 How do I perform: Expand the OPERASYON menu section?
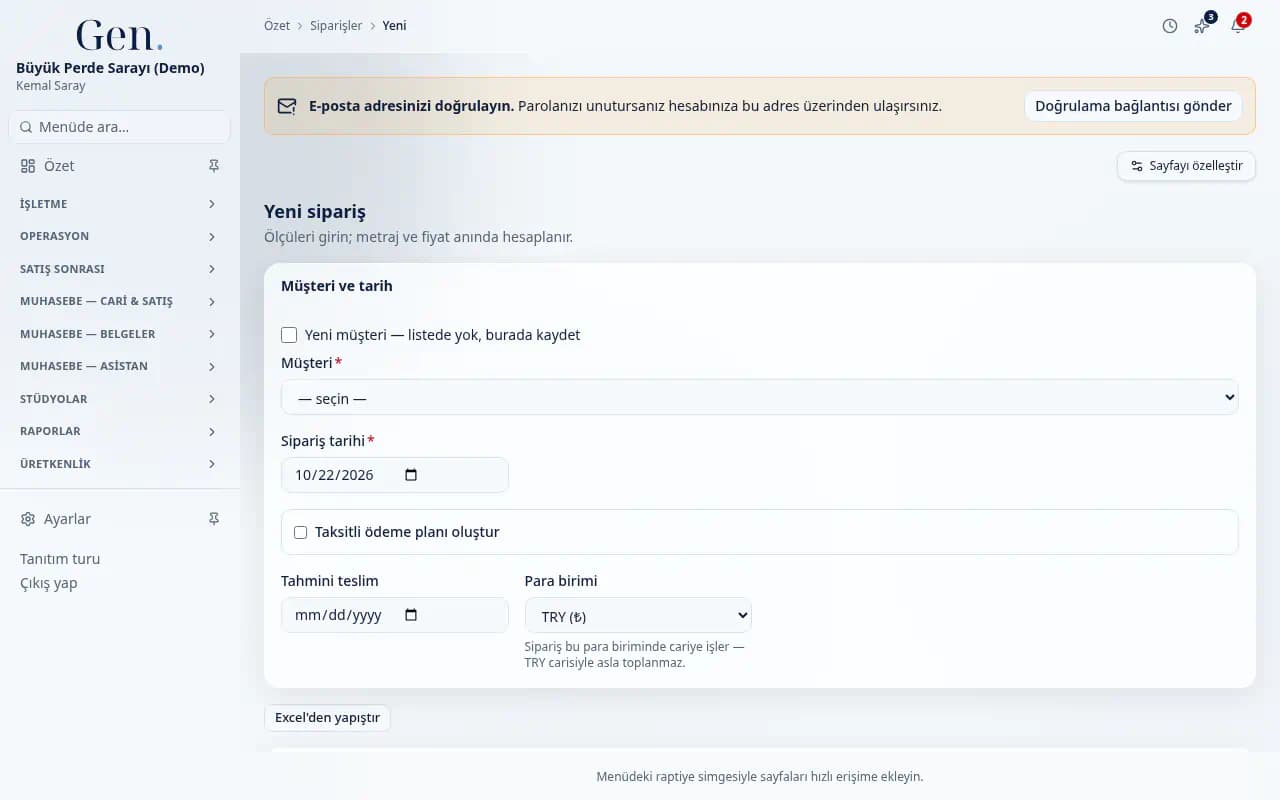[x=119, y=237]
